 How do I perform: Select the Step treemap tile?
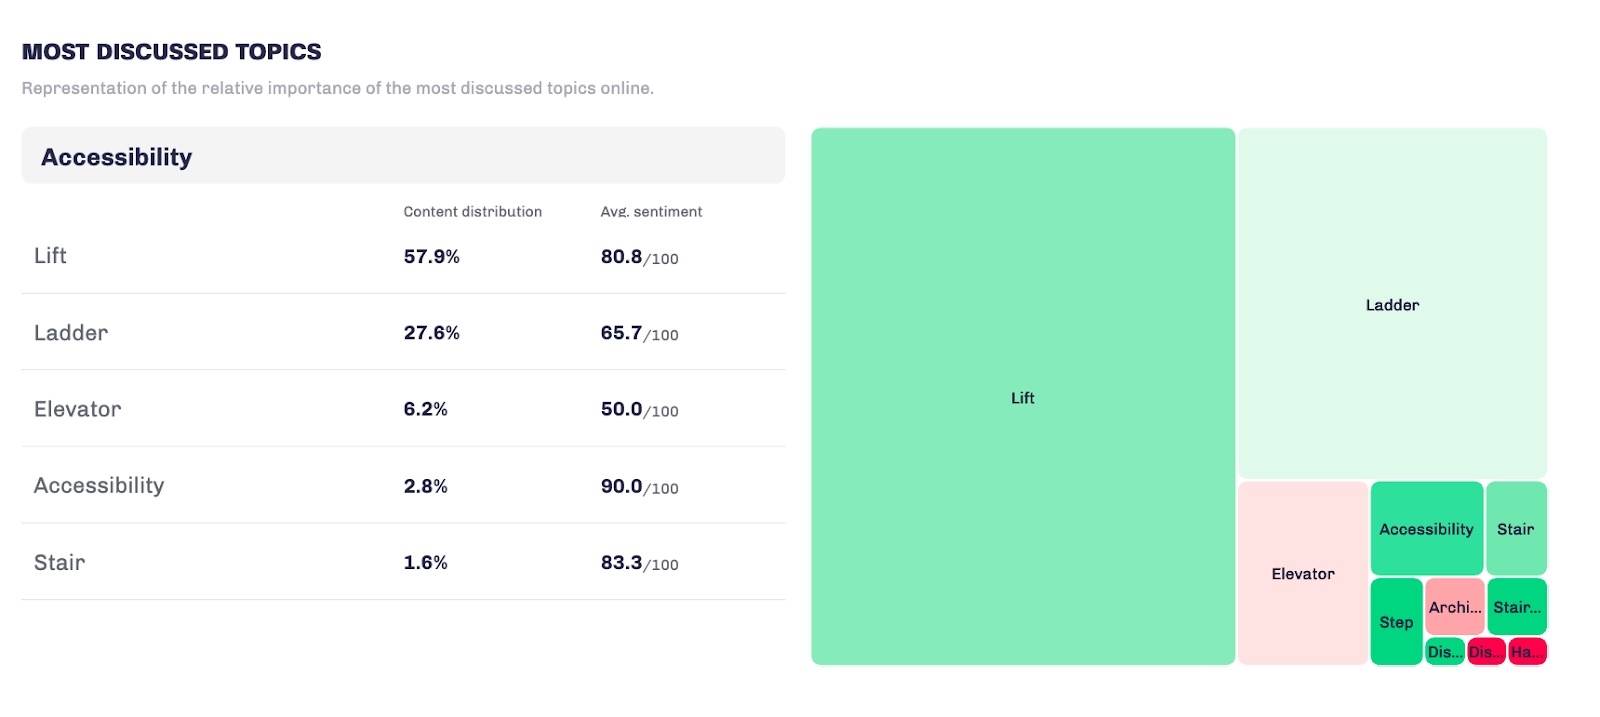pos(1396,621)
